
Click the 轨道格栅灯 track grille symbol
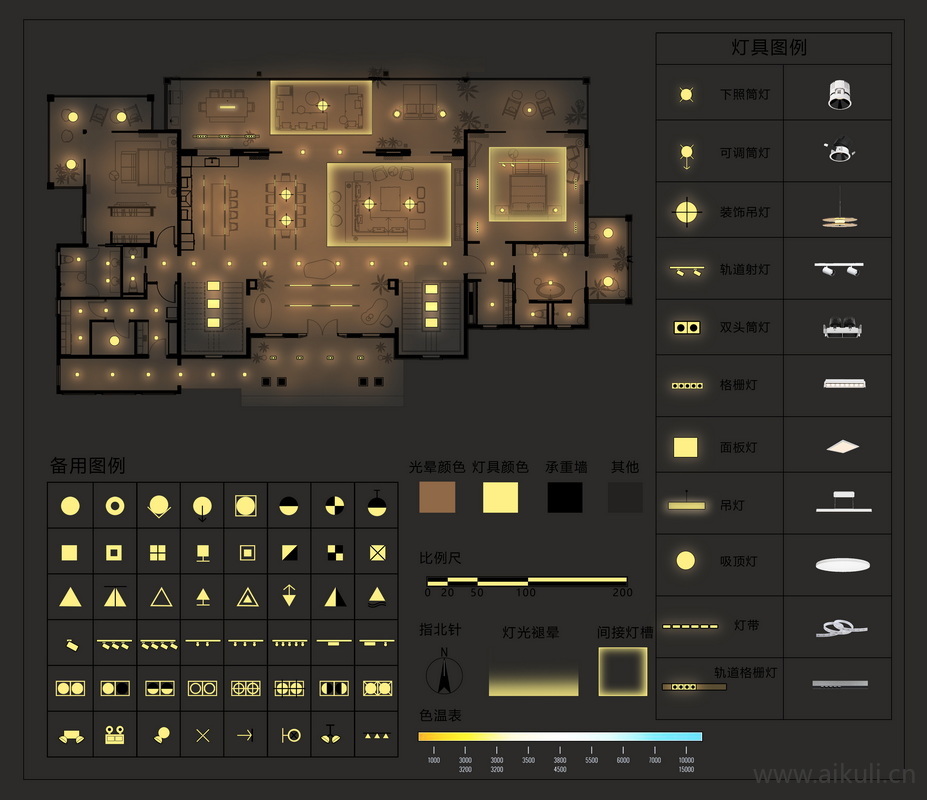tap(694, 687)
